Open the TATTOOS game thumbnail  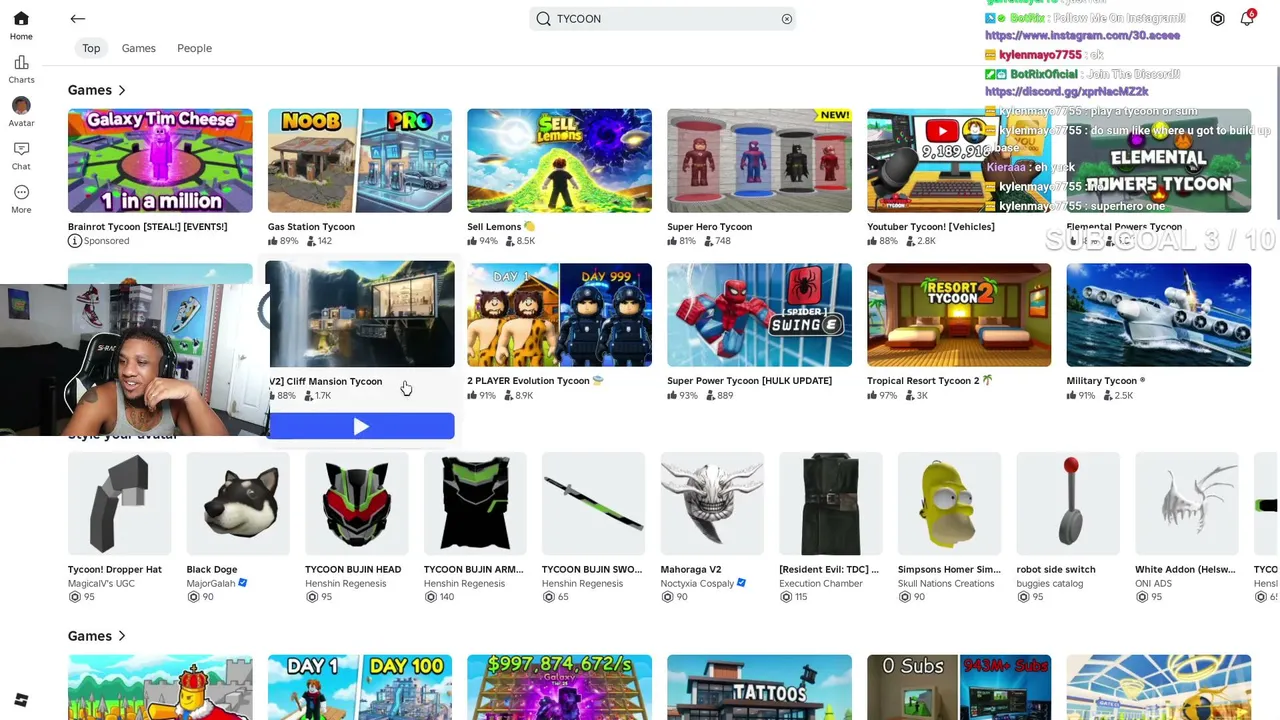click(759, 687)
